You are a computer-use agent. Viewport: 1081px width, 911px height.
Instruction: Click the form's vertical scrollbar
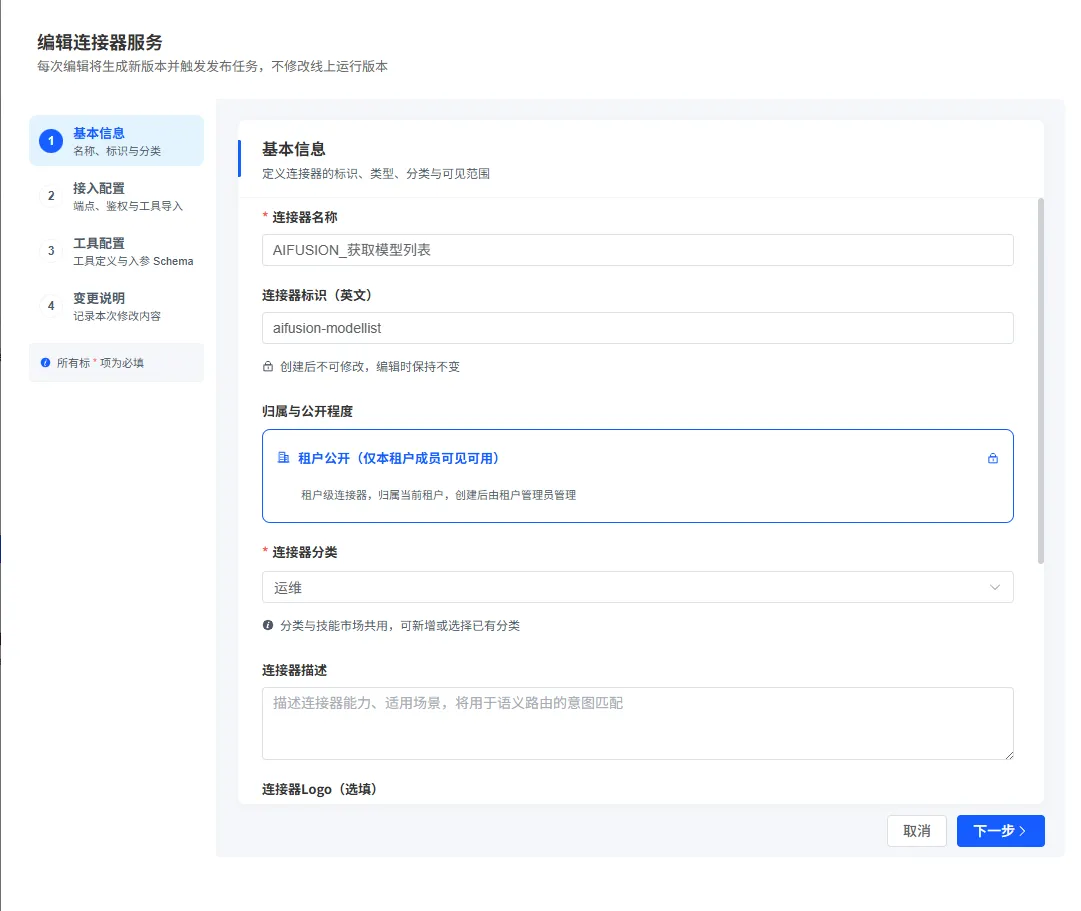point(1041,381)
